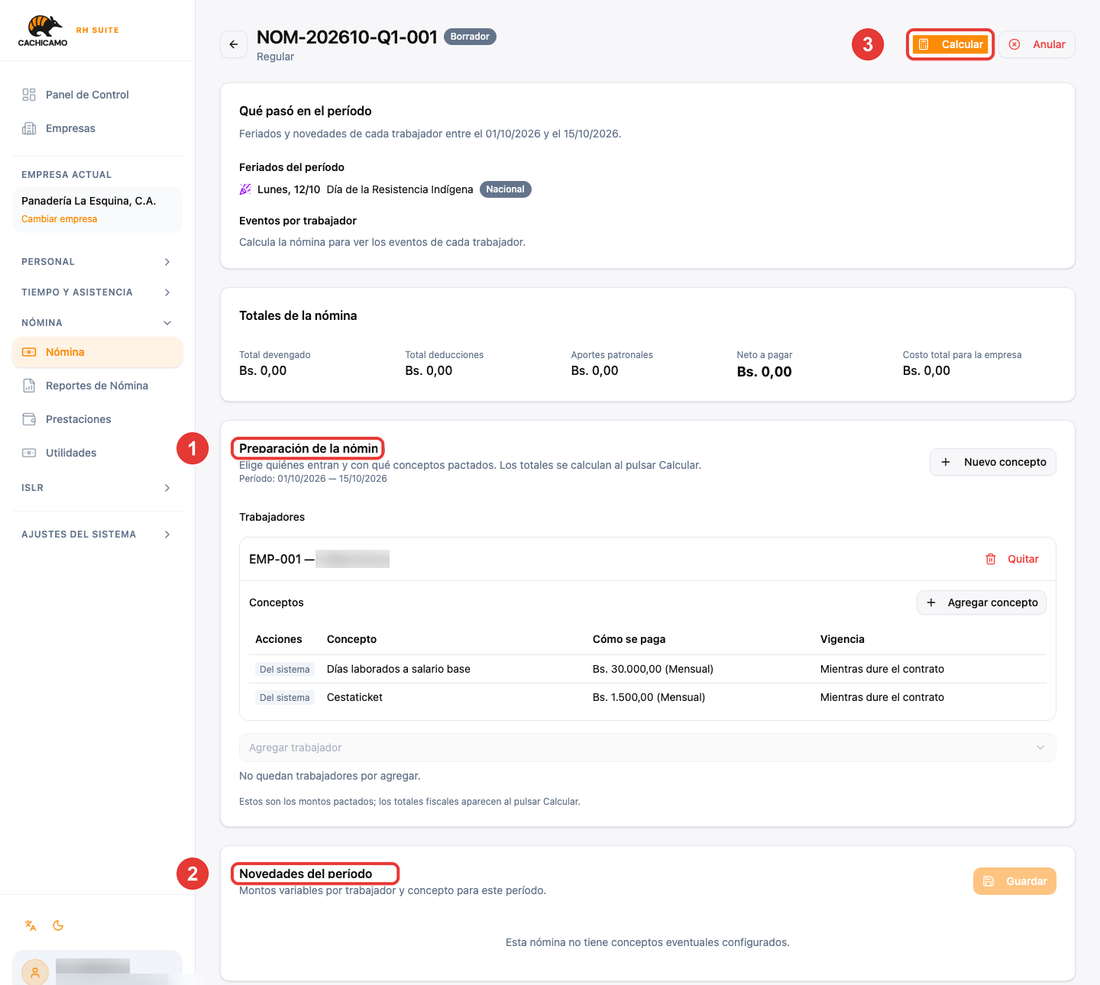
Task: Go back with the left arrow button
Action: [234, 44]
